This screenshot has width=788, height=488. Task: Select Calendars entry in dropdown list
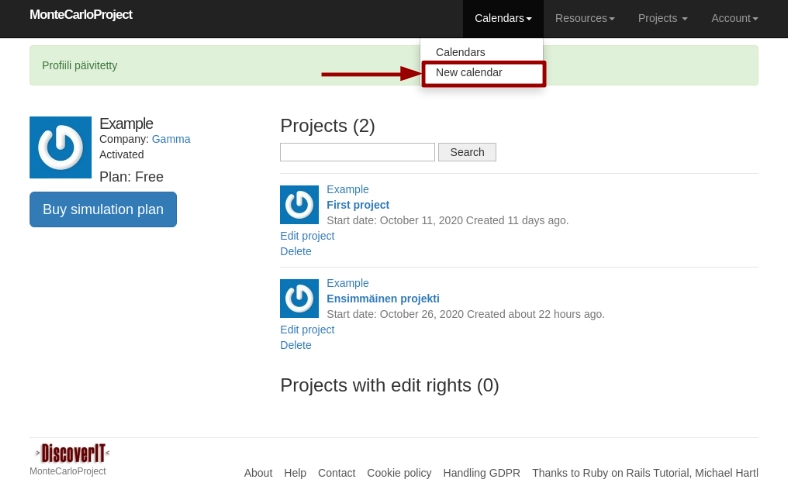(460, 52)
